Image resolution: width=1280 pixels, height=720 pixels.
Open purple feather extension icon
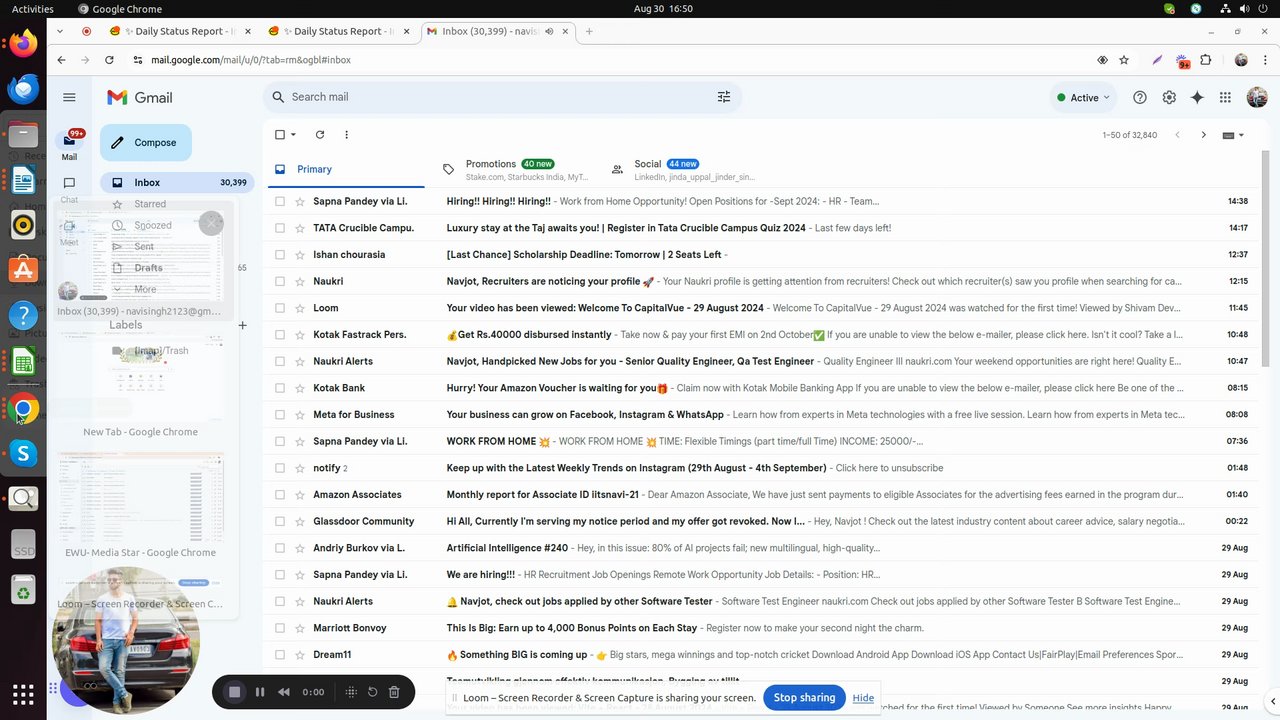pos(1157,60)
